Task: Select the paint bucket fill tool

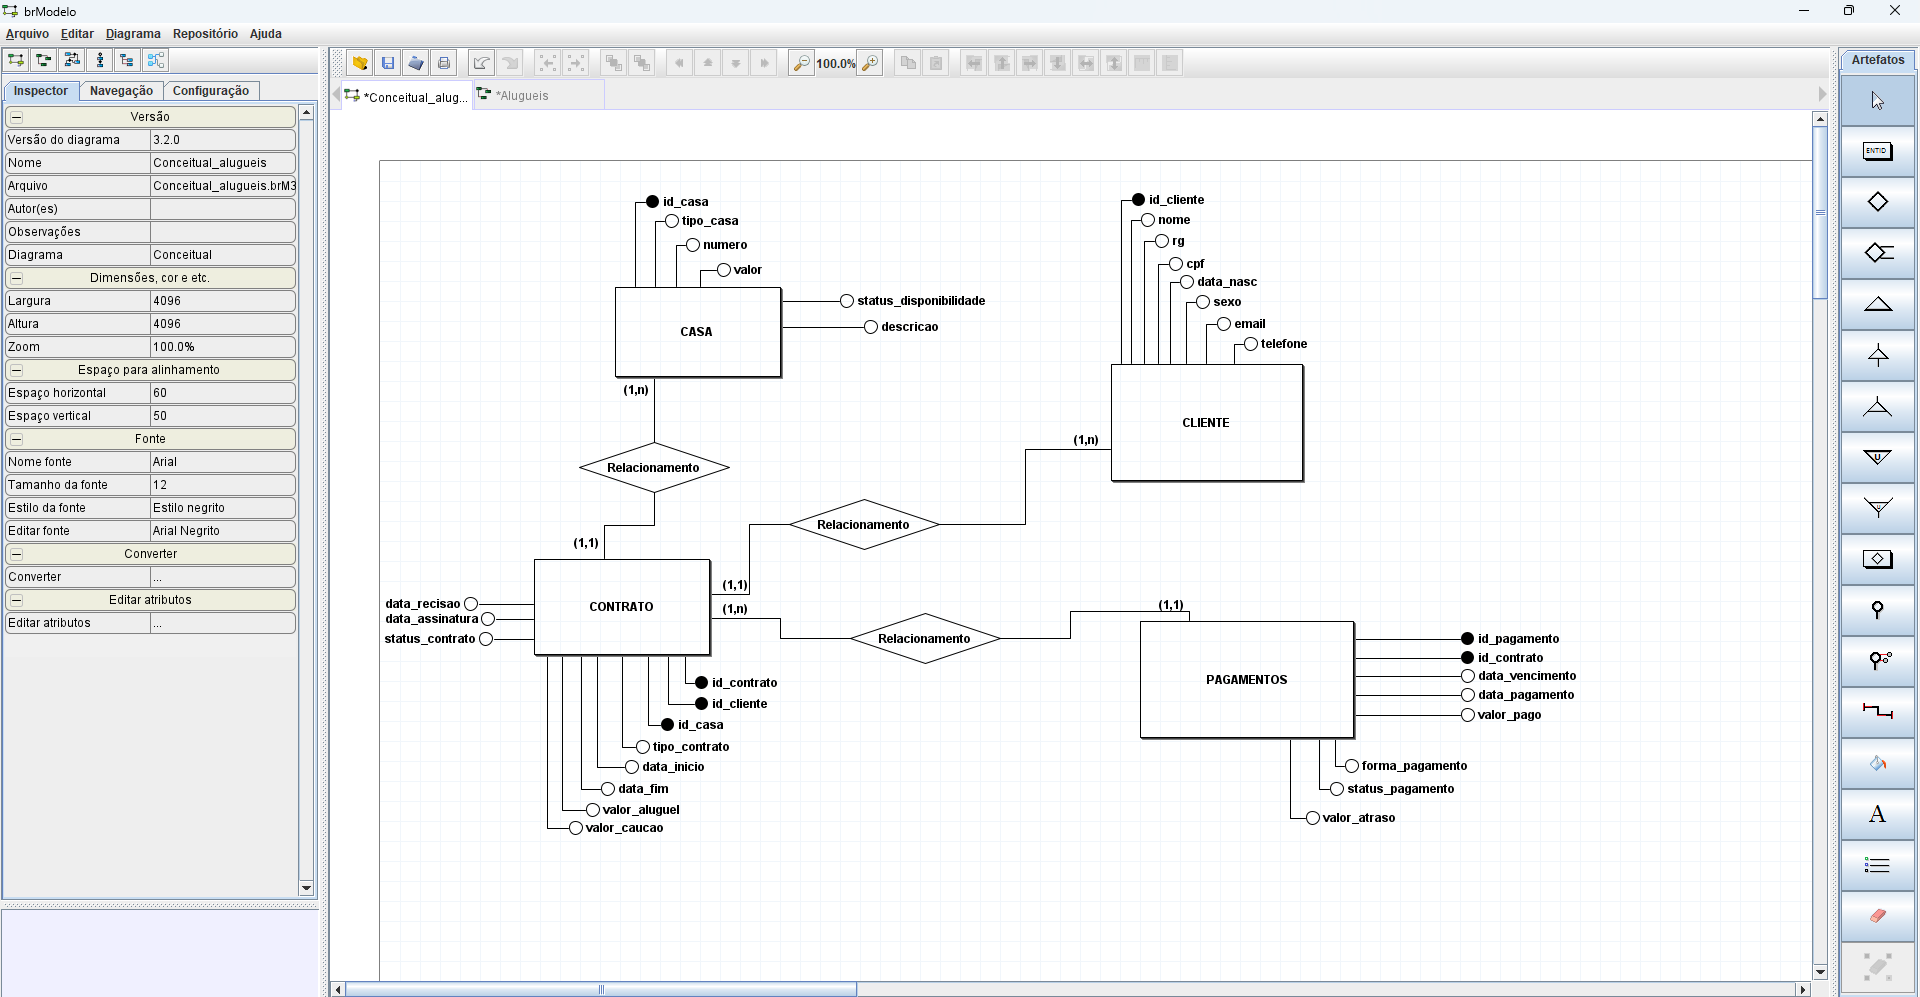Action: click(1877, 763)
